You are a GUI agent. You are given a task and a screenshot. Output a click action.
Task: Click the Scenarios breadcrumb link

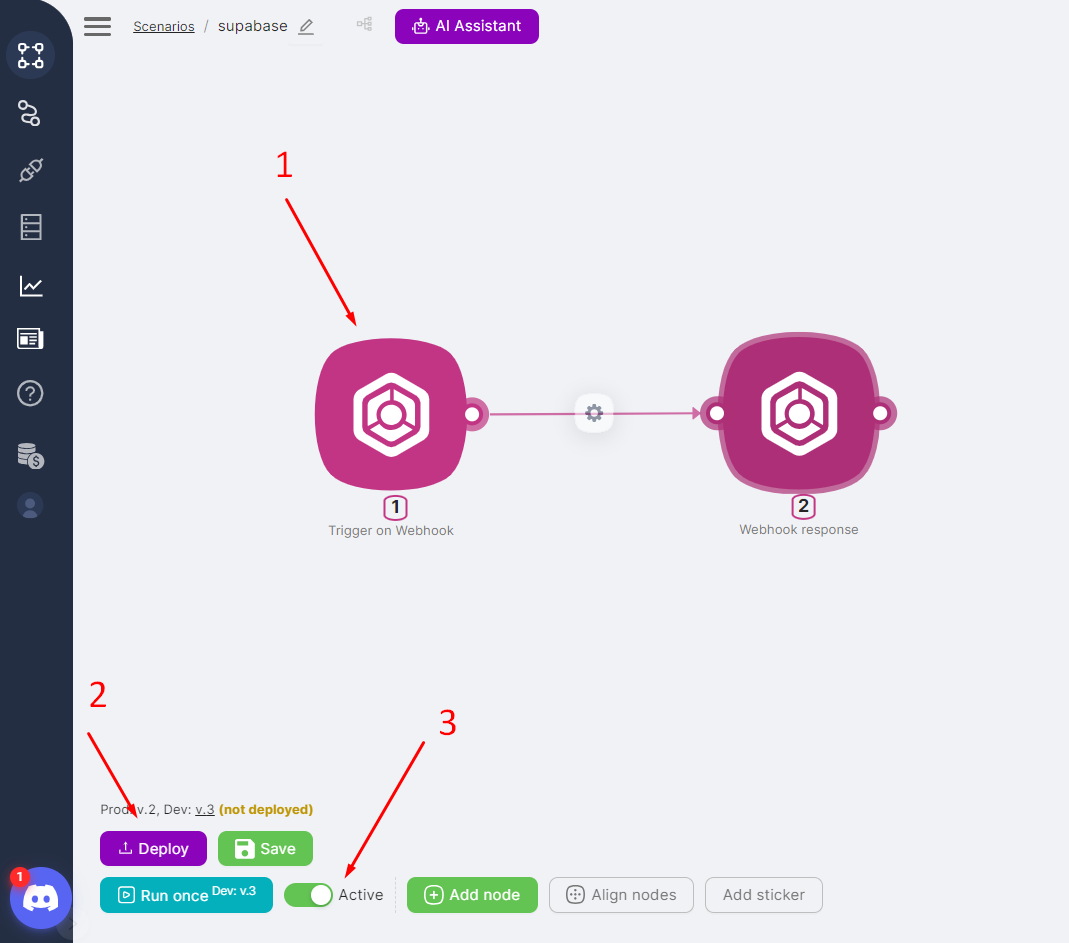pos(164,27)
